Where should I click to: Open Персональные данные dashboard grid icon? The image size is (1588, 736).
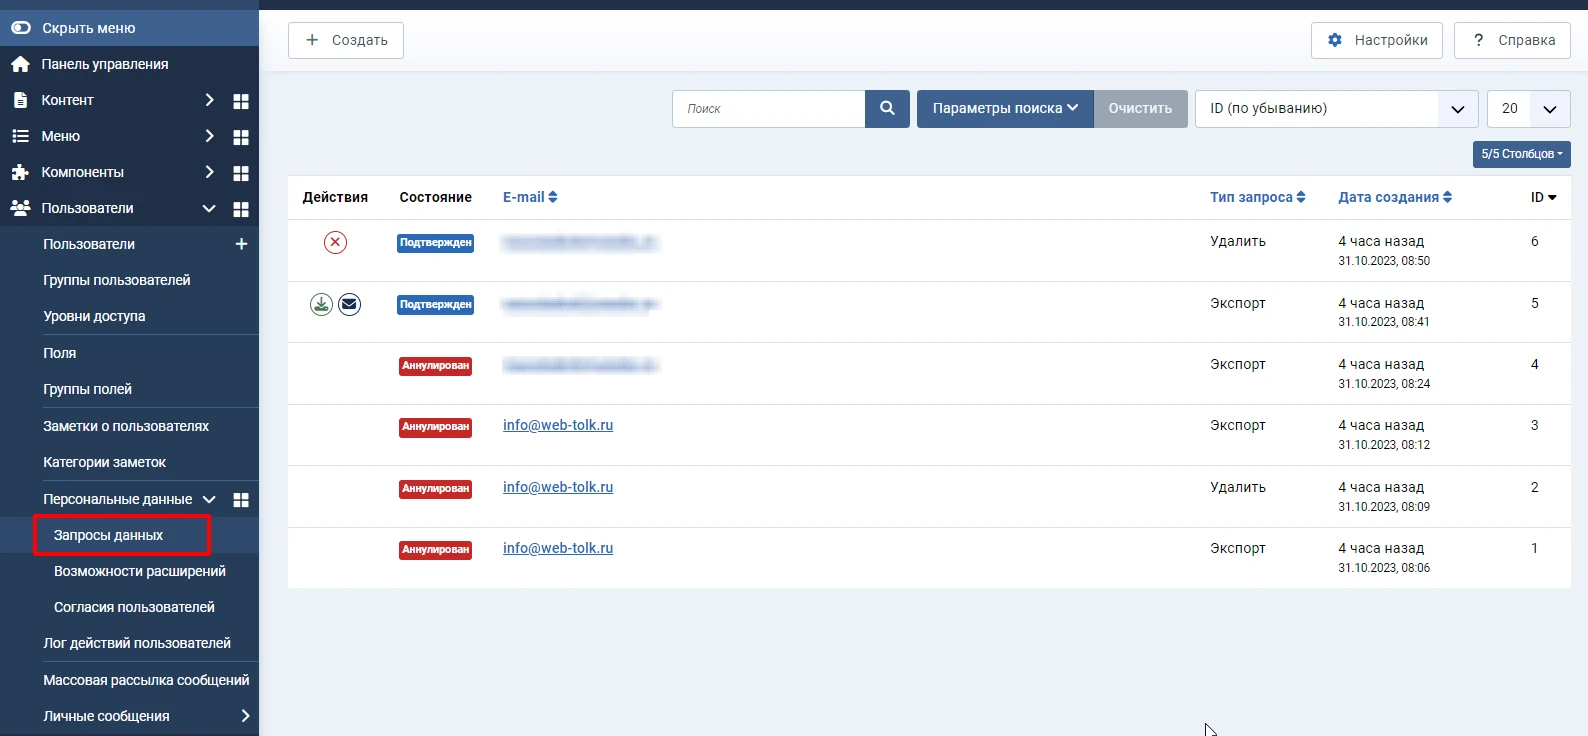(x=241, y=500)
